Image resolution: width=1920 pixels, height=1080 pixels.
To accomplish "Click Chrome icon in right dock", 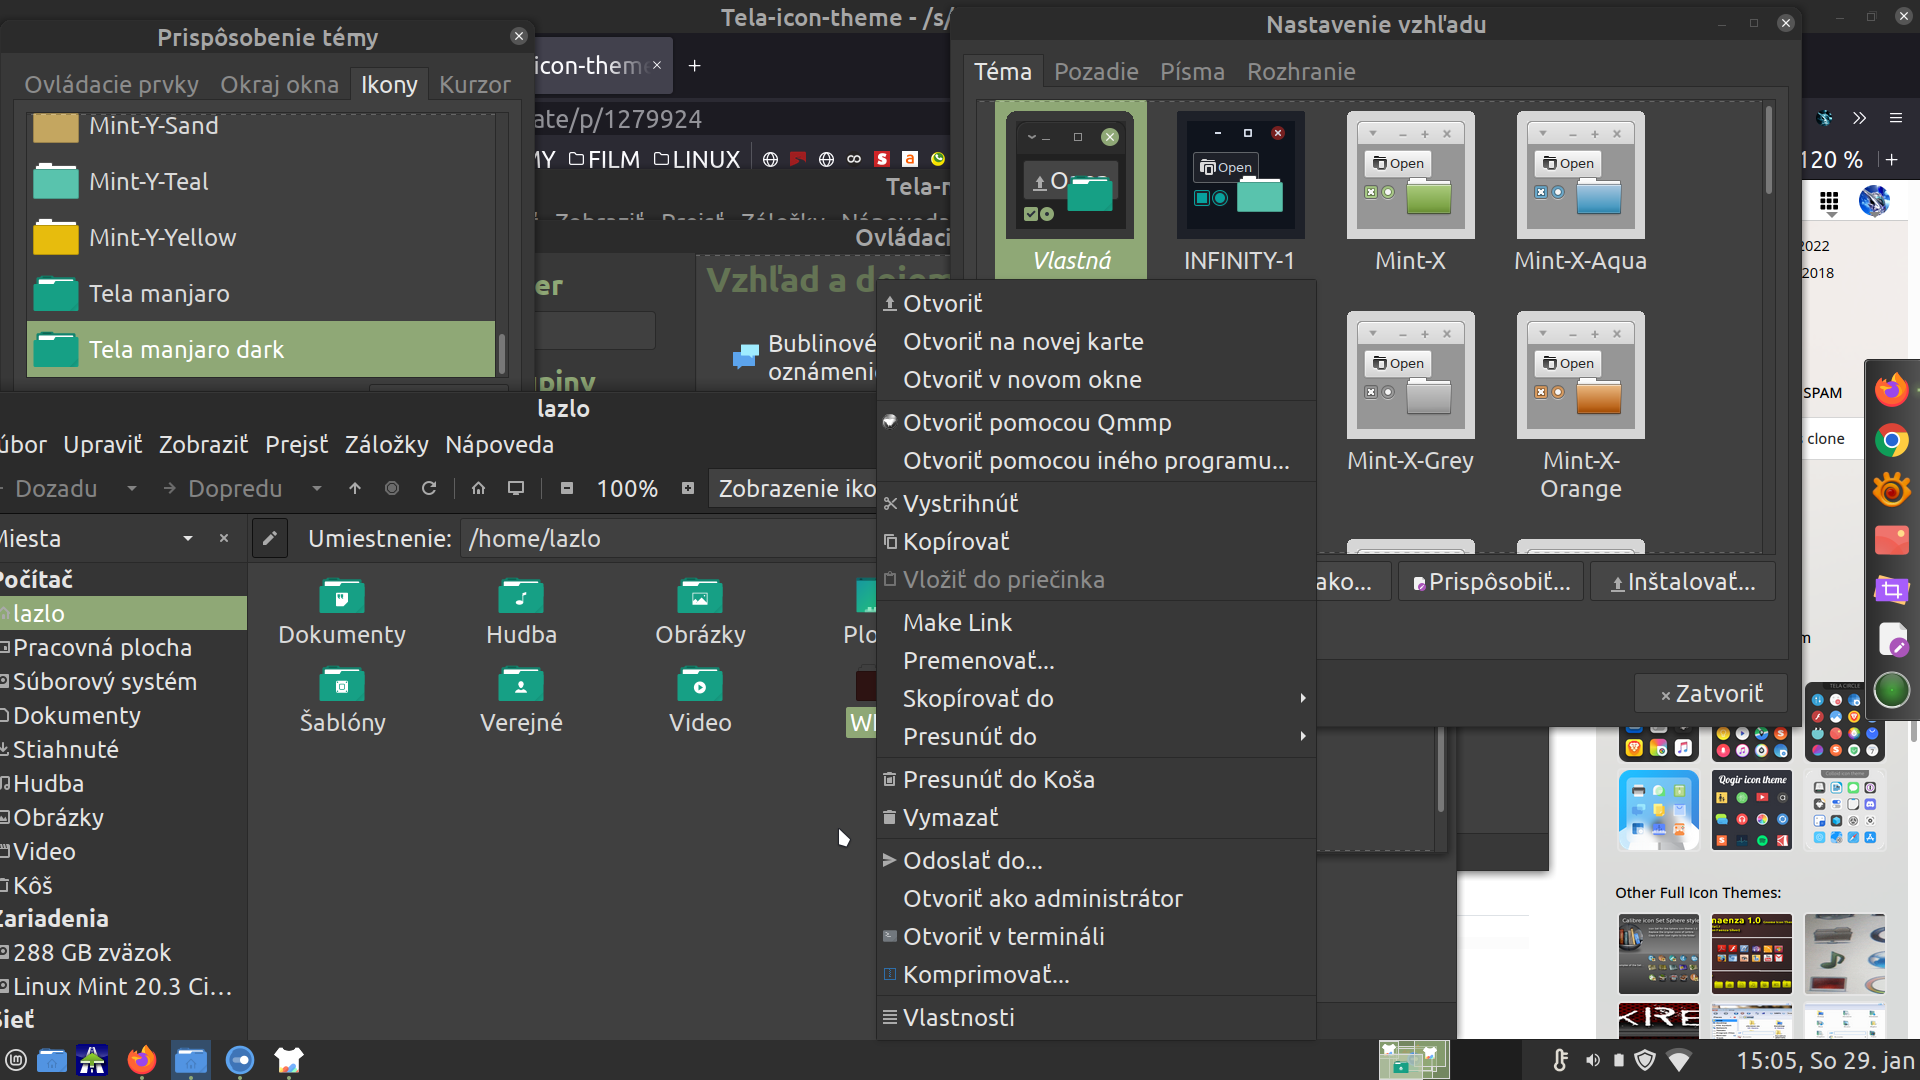I will click(x=1891, y=440).
